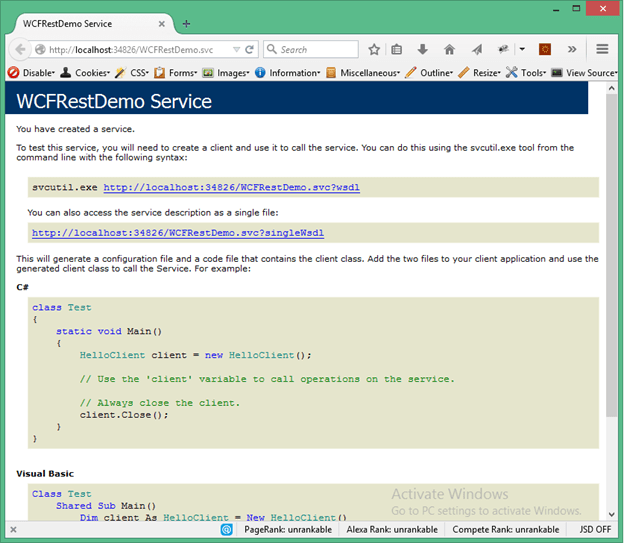Open the dropdown arrow next to the extension icon
Screen dimensions: 624x543
[522, 49]
